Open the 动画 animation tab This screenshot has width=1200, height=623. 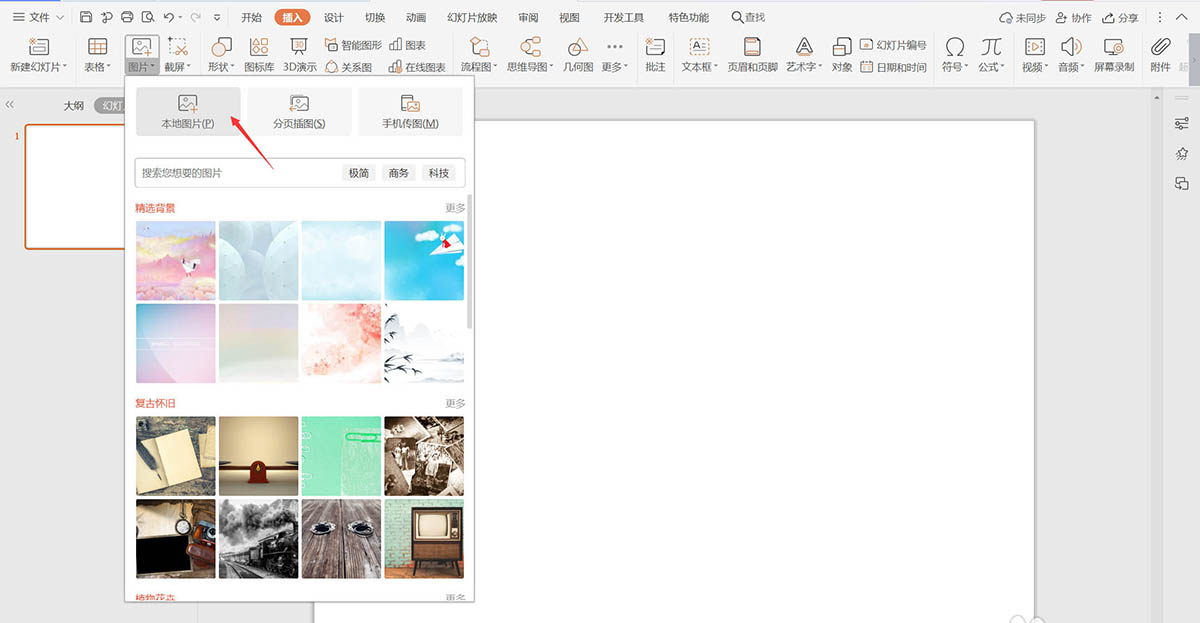point(416,18)
